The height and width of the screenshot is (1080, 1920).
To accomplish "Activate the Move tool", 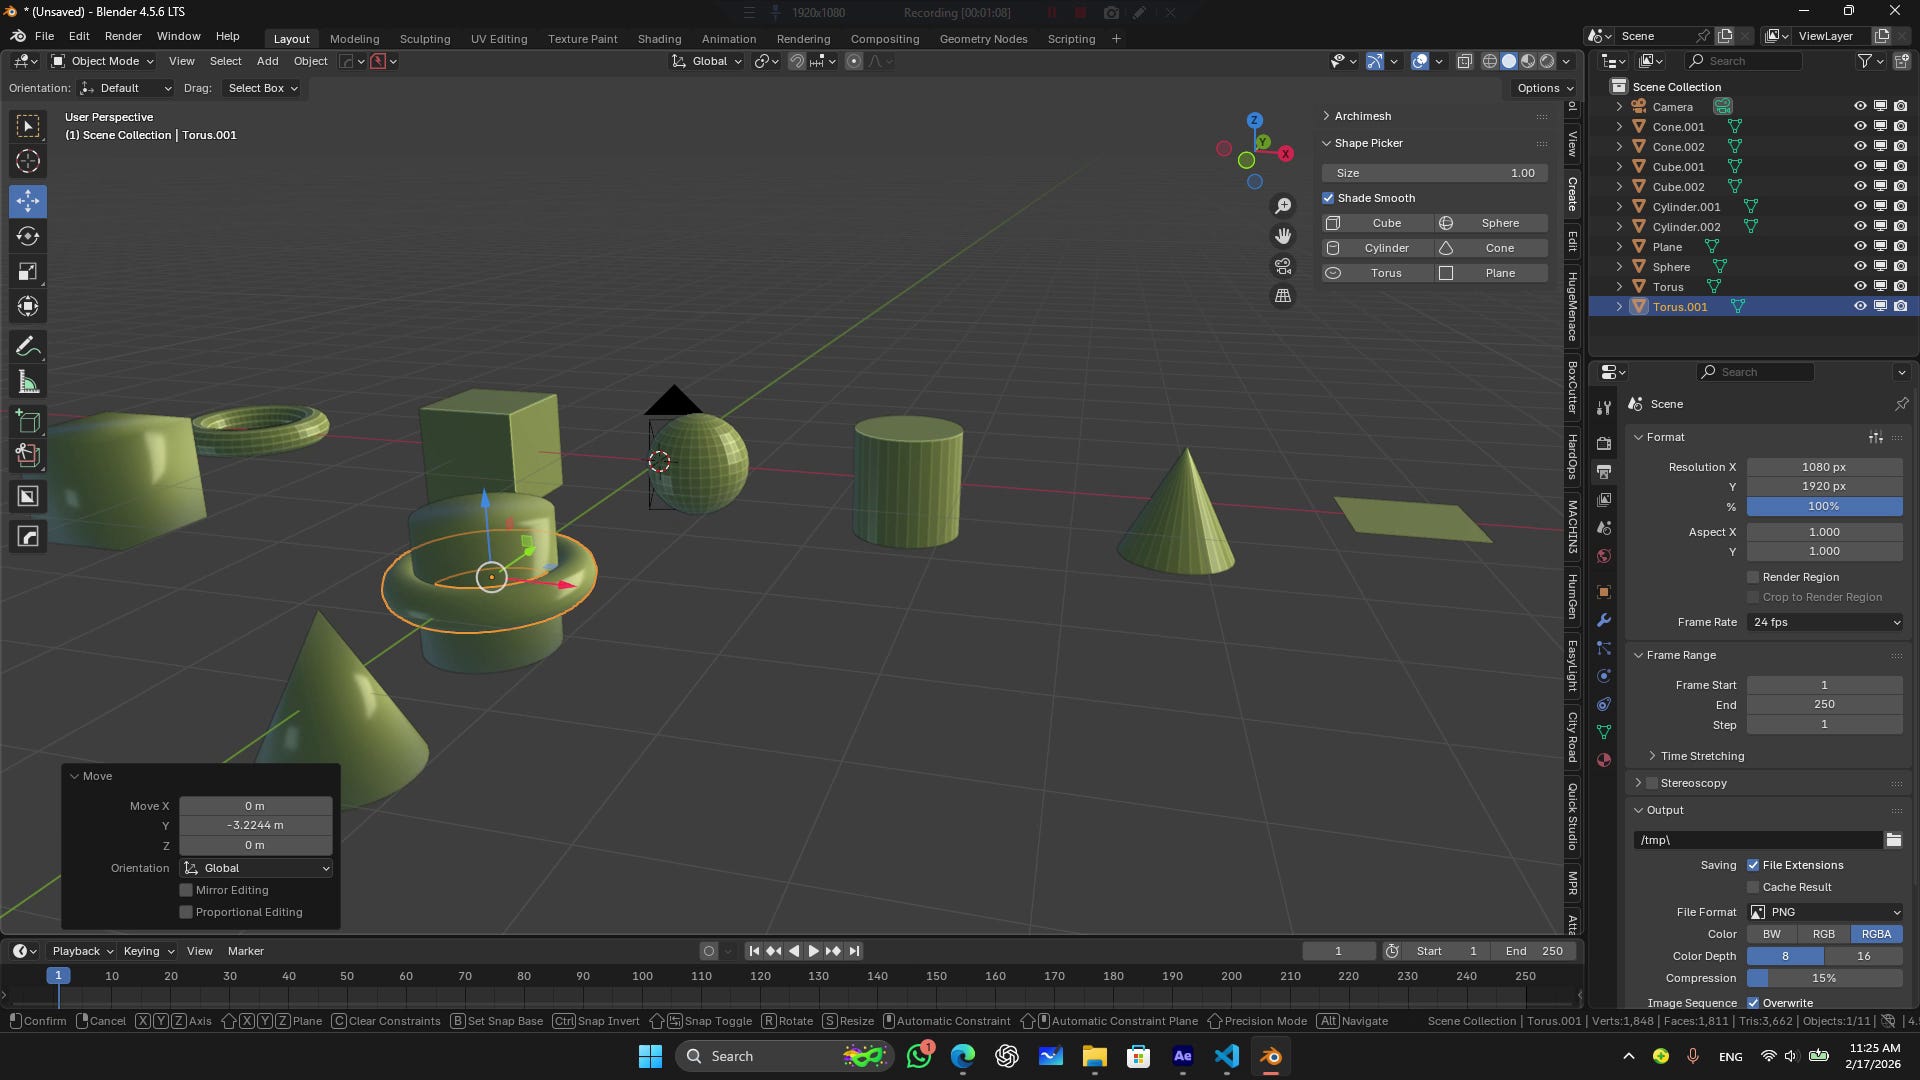I will point(28,201).
